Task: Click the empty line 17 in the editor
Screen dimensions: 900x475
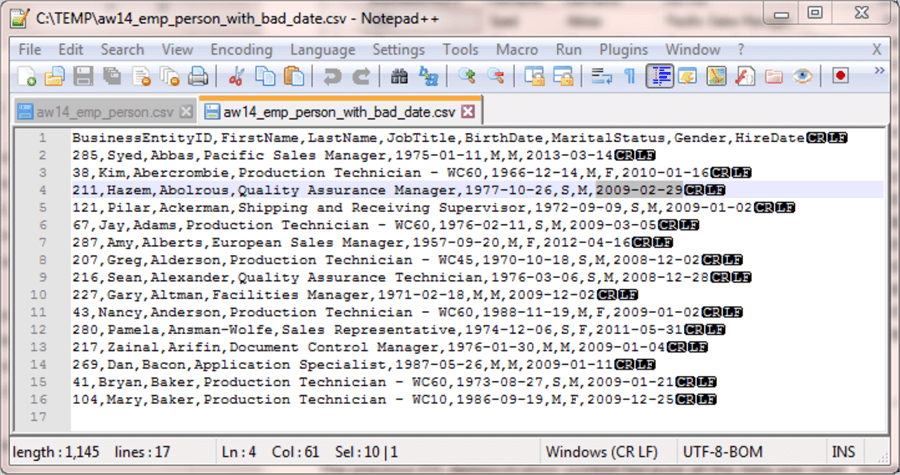Action: tap(476, 417)
